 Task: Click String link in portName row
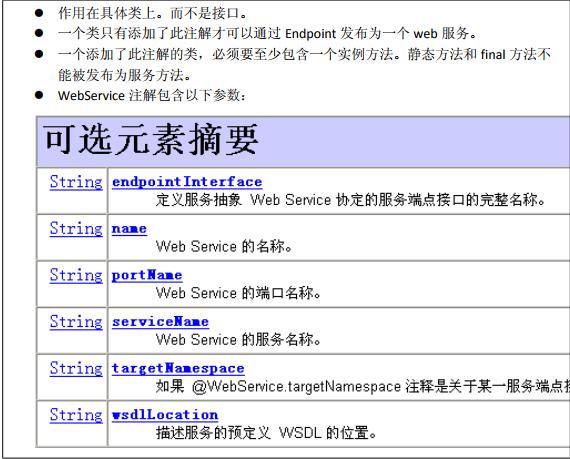[76, 275]
